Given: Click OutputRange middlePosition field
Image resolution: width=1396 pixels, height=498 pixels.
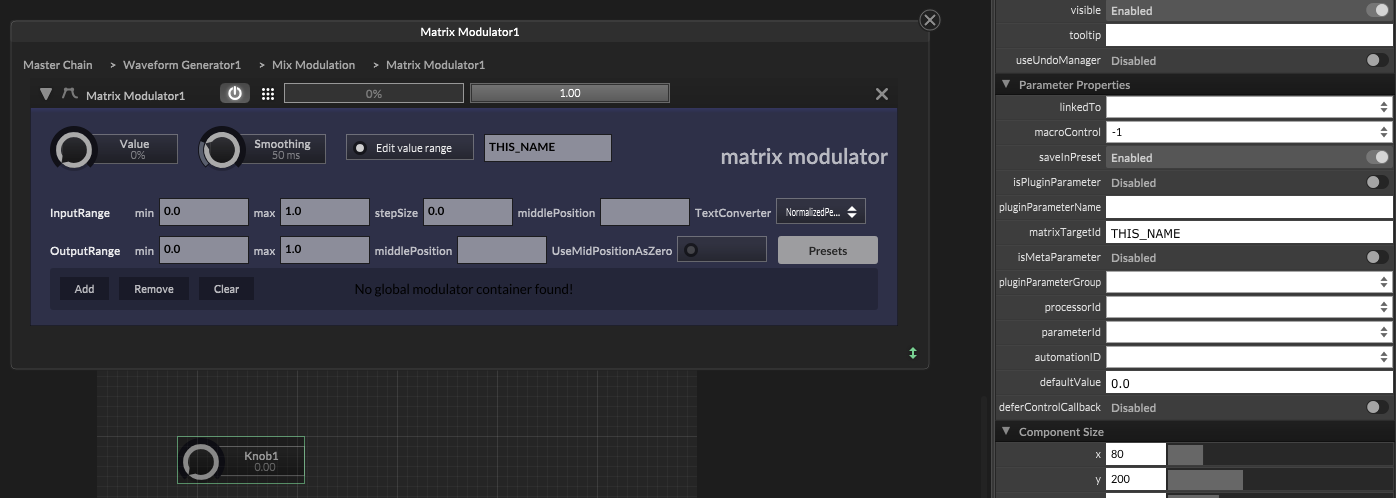Looking at the screenshot, I should click(502, 250).
